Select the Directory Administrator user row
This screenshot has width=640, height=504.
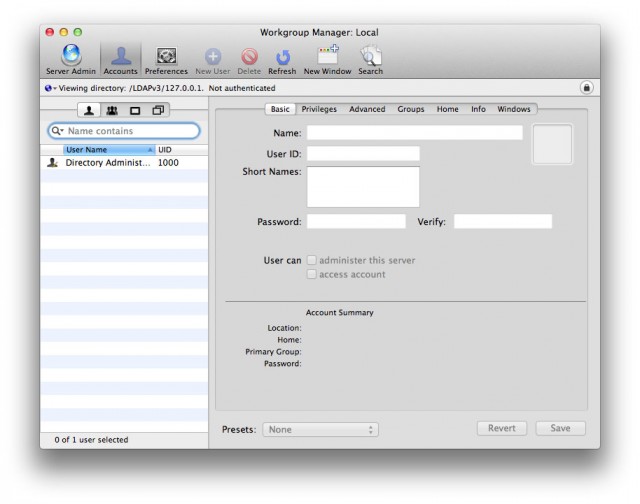124,163
